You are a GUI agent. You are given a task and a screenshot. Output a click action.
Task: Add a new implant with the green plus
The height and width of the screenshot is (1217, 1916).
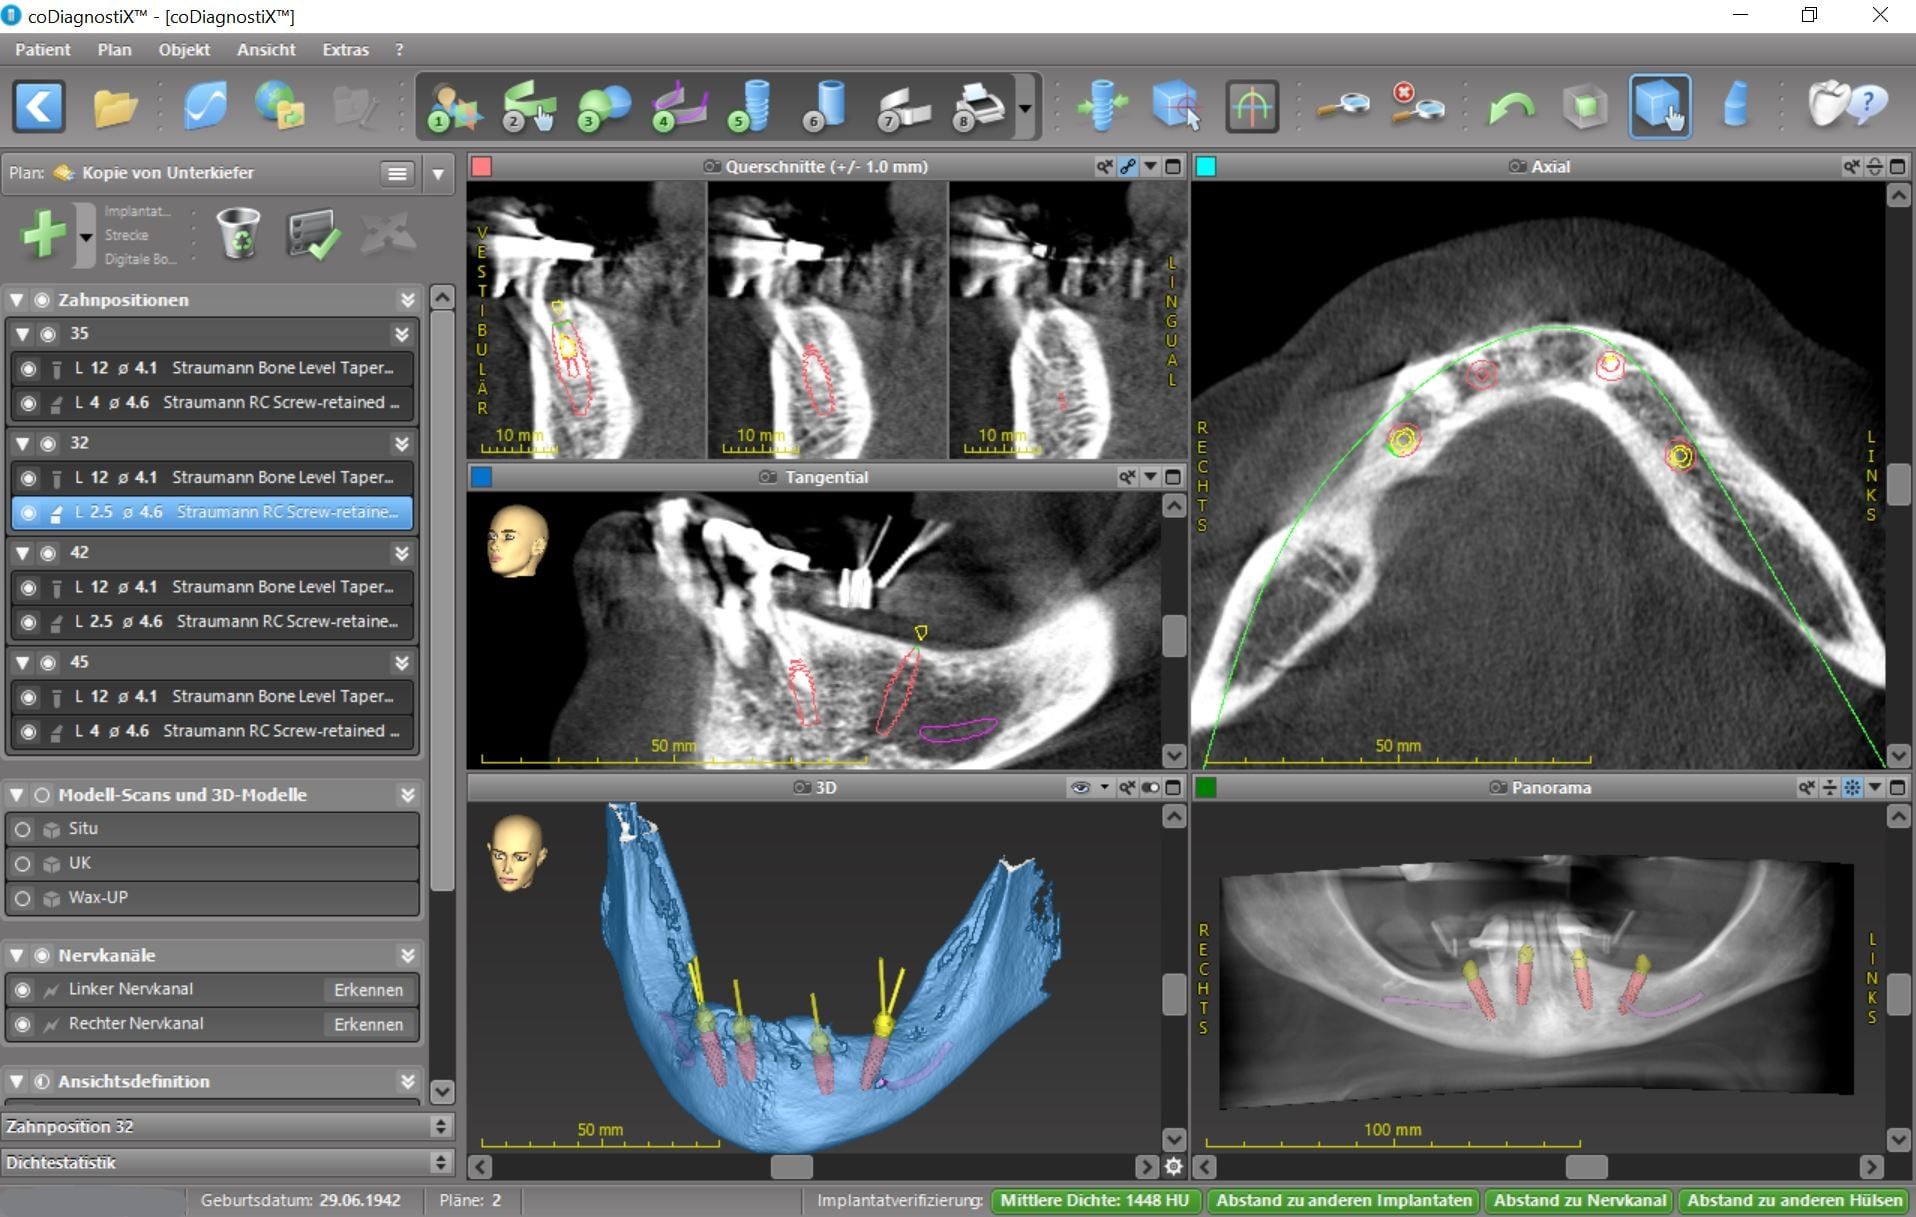(42, 234)
